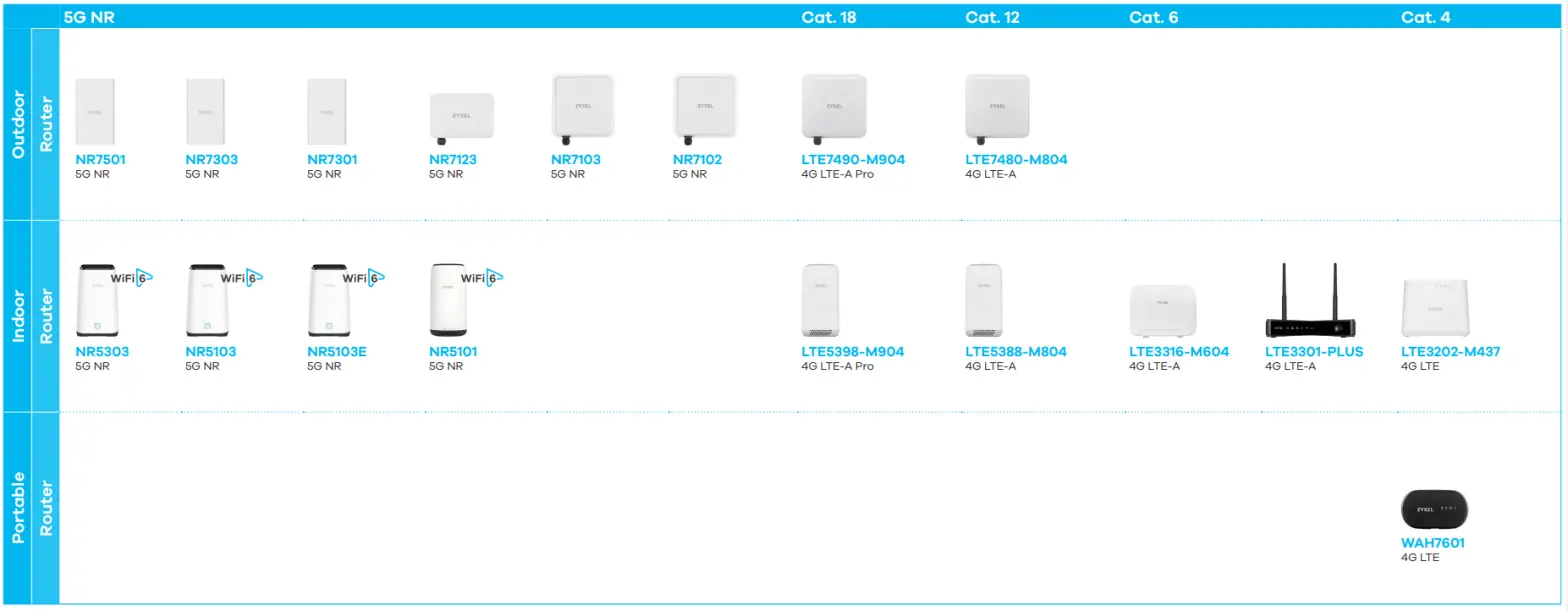
Task: Open the NR5103 model link
Action: (212, 352)
